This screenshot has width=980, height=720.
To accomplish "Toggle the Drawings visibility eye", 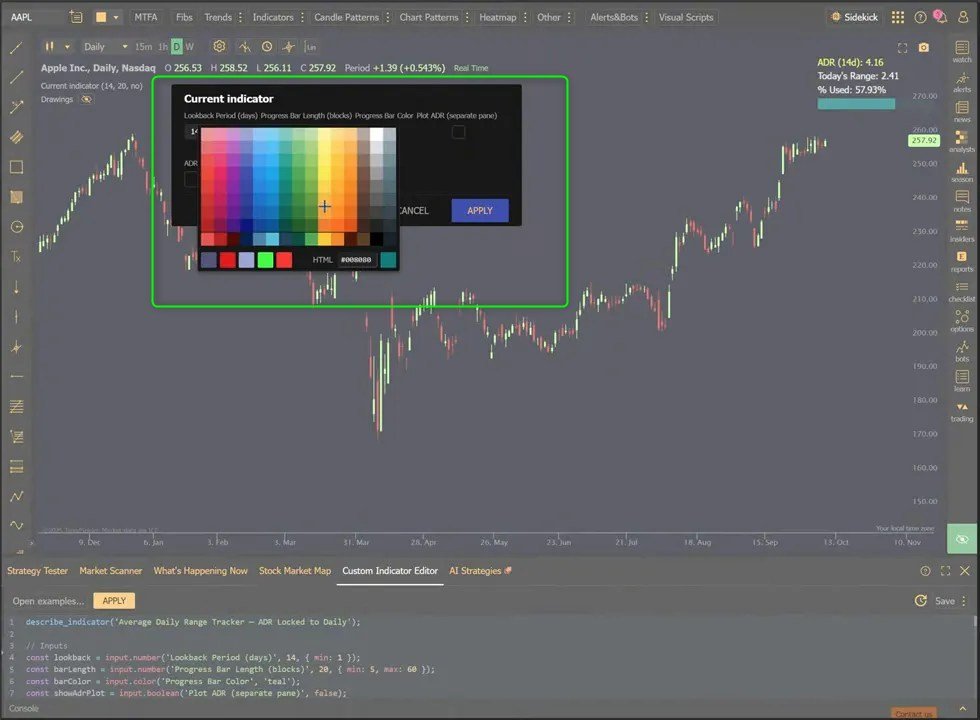I will [86, 99].
